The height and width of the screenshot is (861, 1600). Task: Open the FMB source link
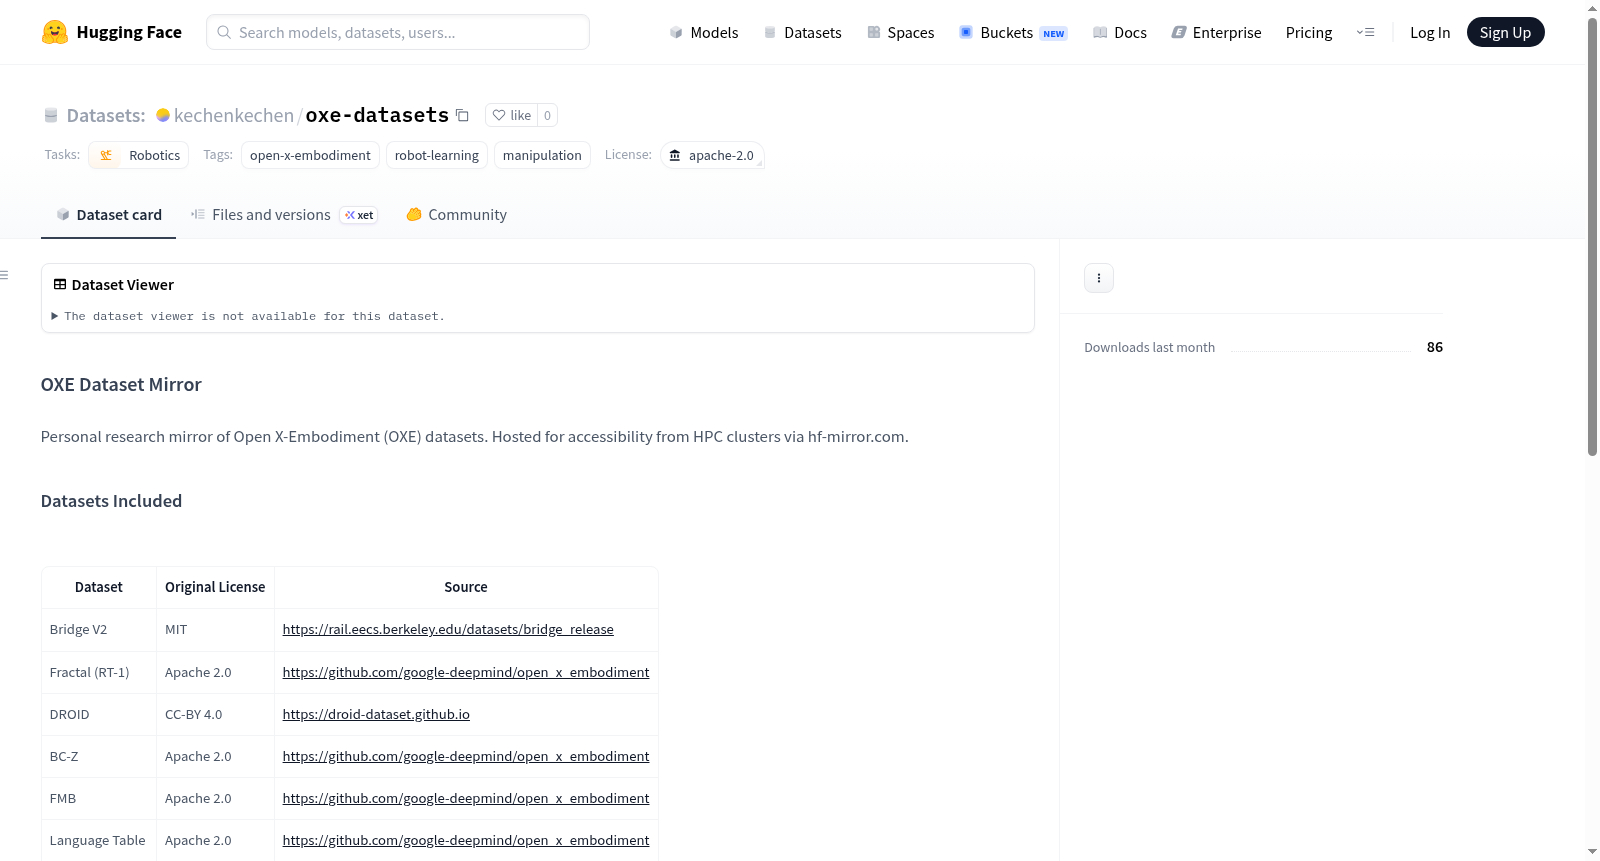[x=466, y=798]
